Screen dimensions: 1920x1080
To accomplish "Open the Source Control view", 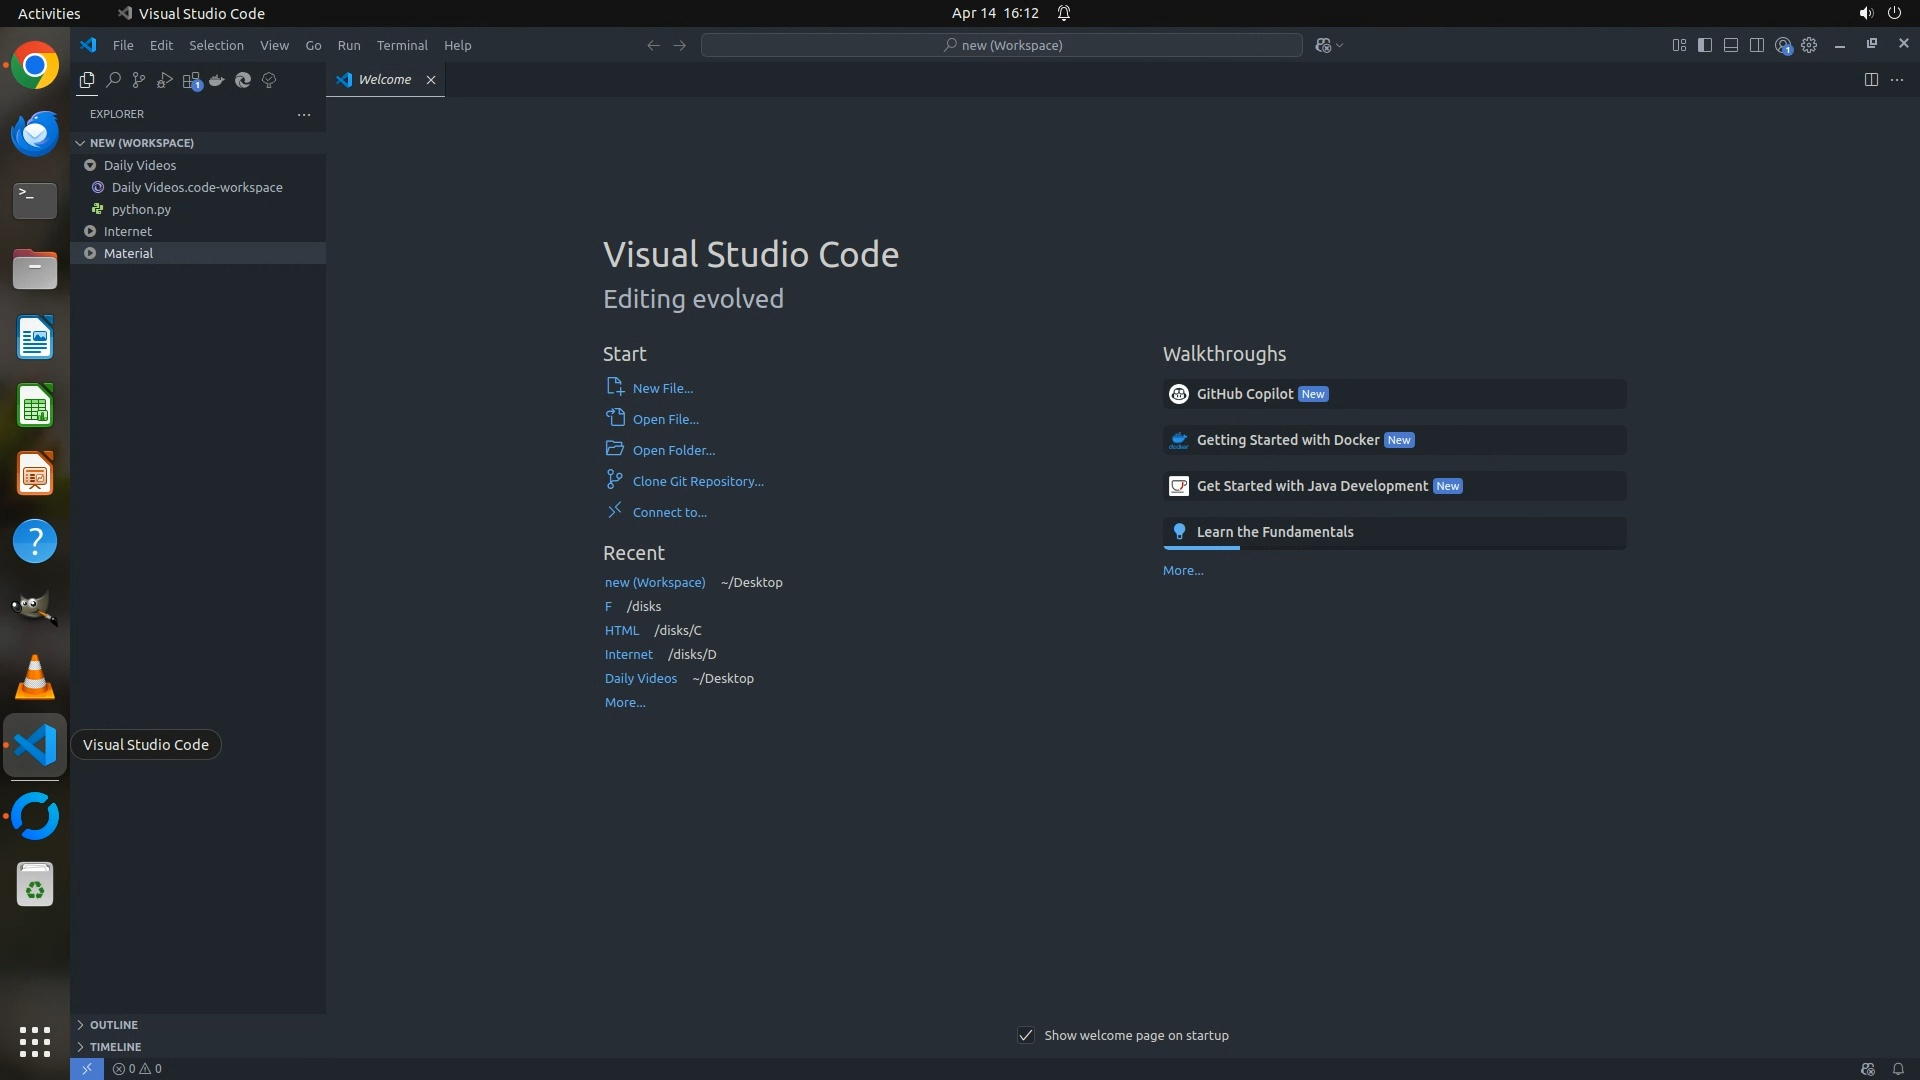I will coord(139,80).
